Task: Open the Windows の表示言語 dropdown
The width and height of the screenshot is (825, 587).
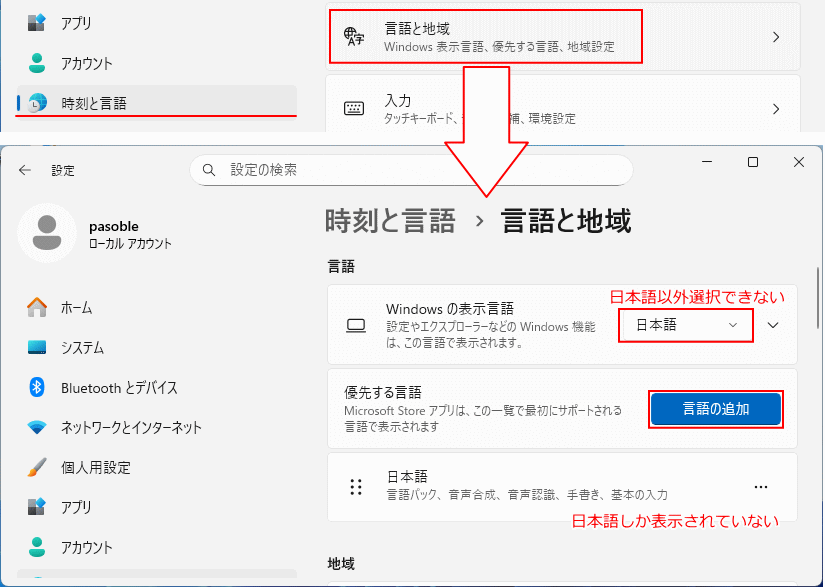Action: pos(685,324)
